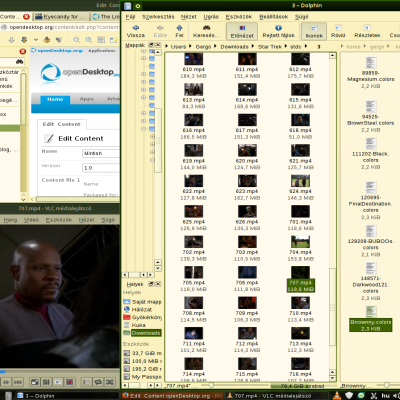Image resolution: width=400 pixels, height=400 pixels.
Task: Seek on VLC playback position bar
Action: [x=60, y=372]
